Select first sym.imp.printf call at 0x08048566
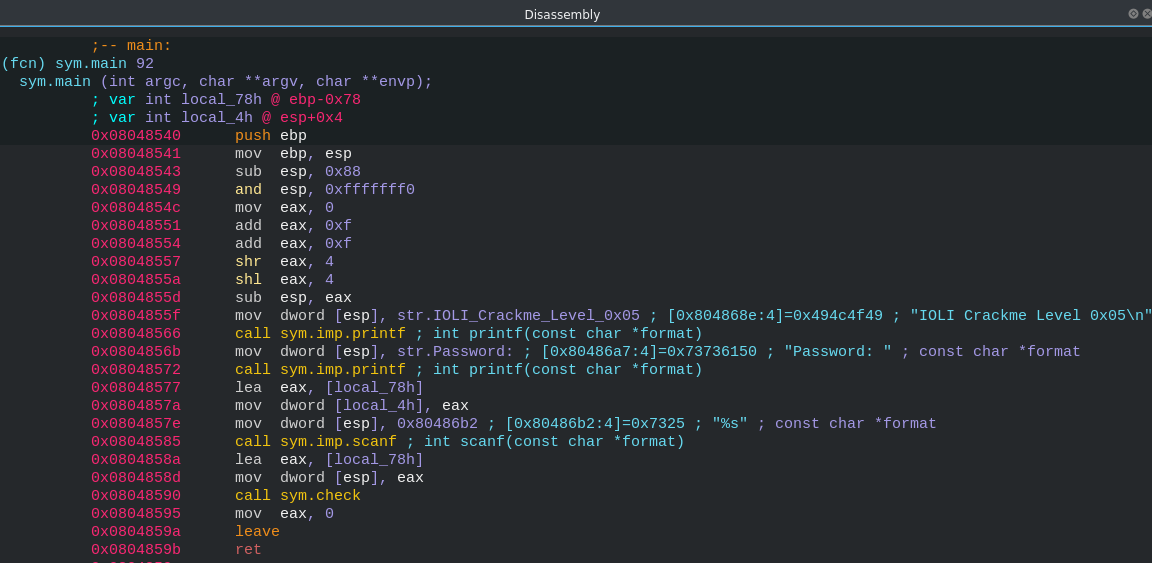The width and height of the screenshot is (1152, 563). tap(320, 334)
